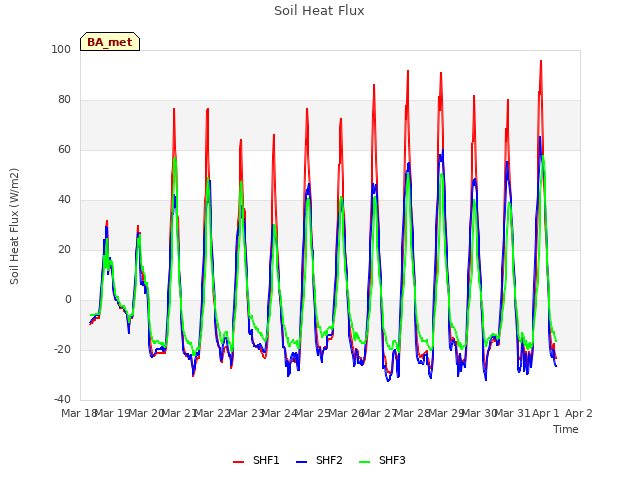Click the 60 y-axis tick label

[64, 149]
